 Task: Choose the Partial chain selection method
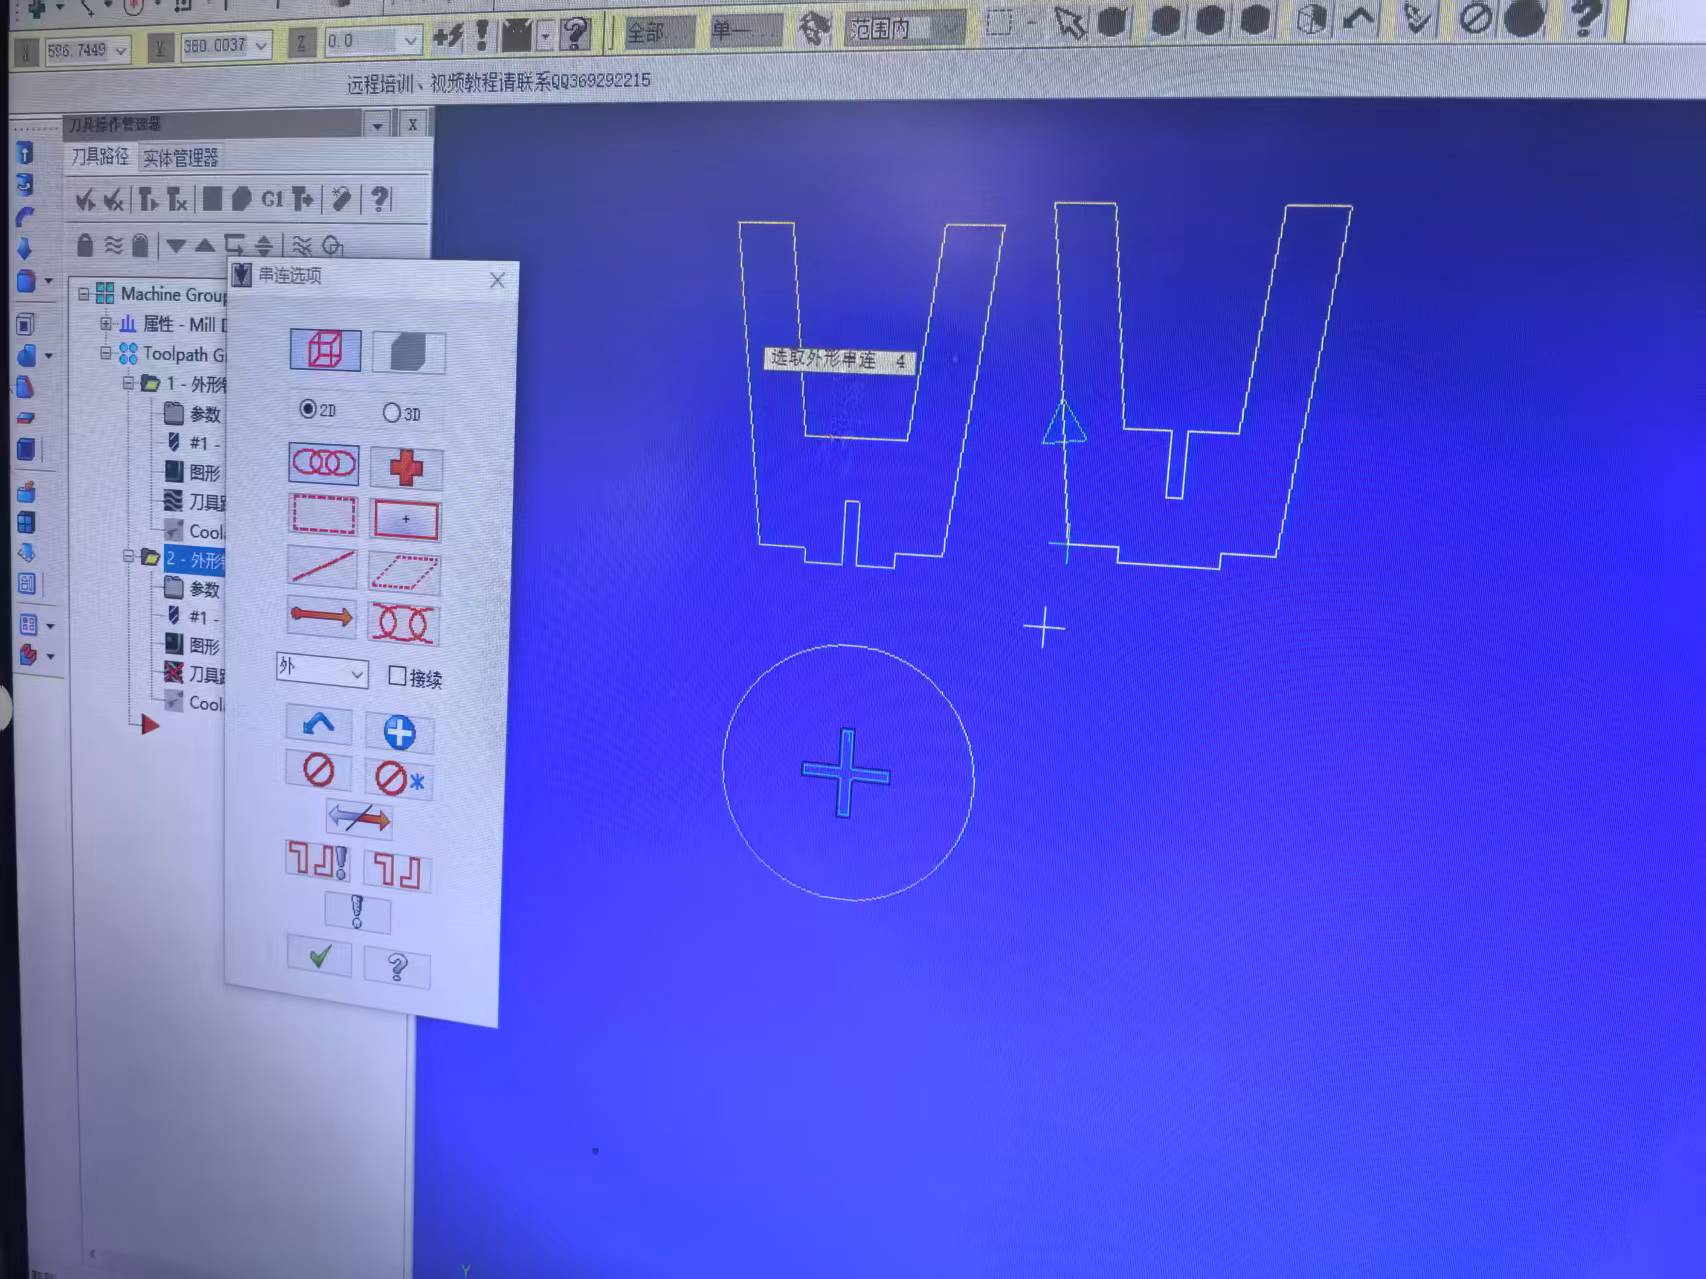pyautogui.click(x=403, y=623)
